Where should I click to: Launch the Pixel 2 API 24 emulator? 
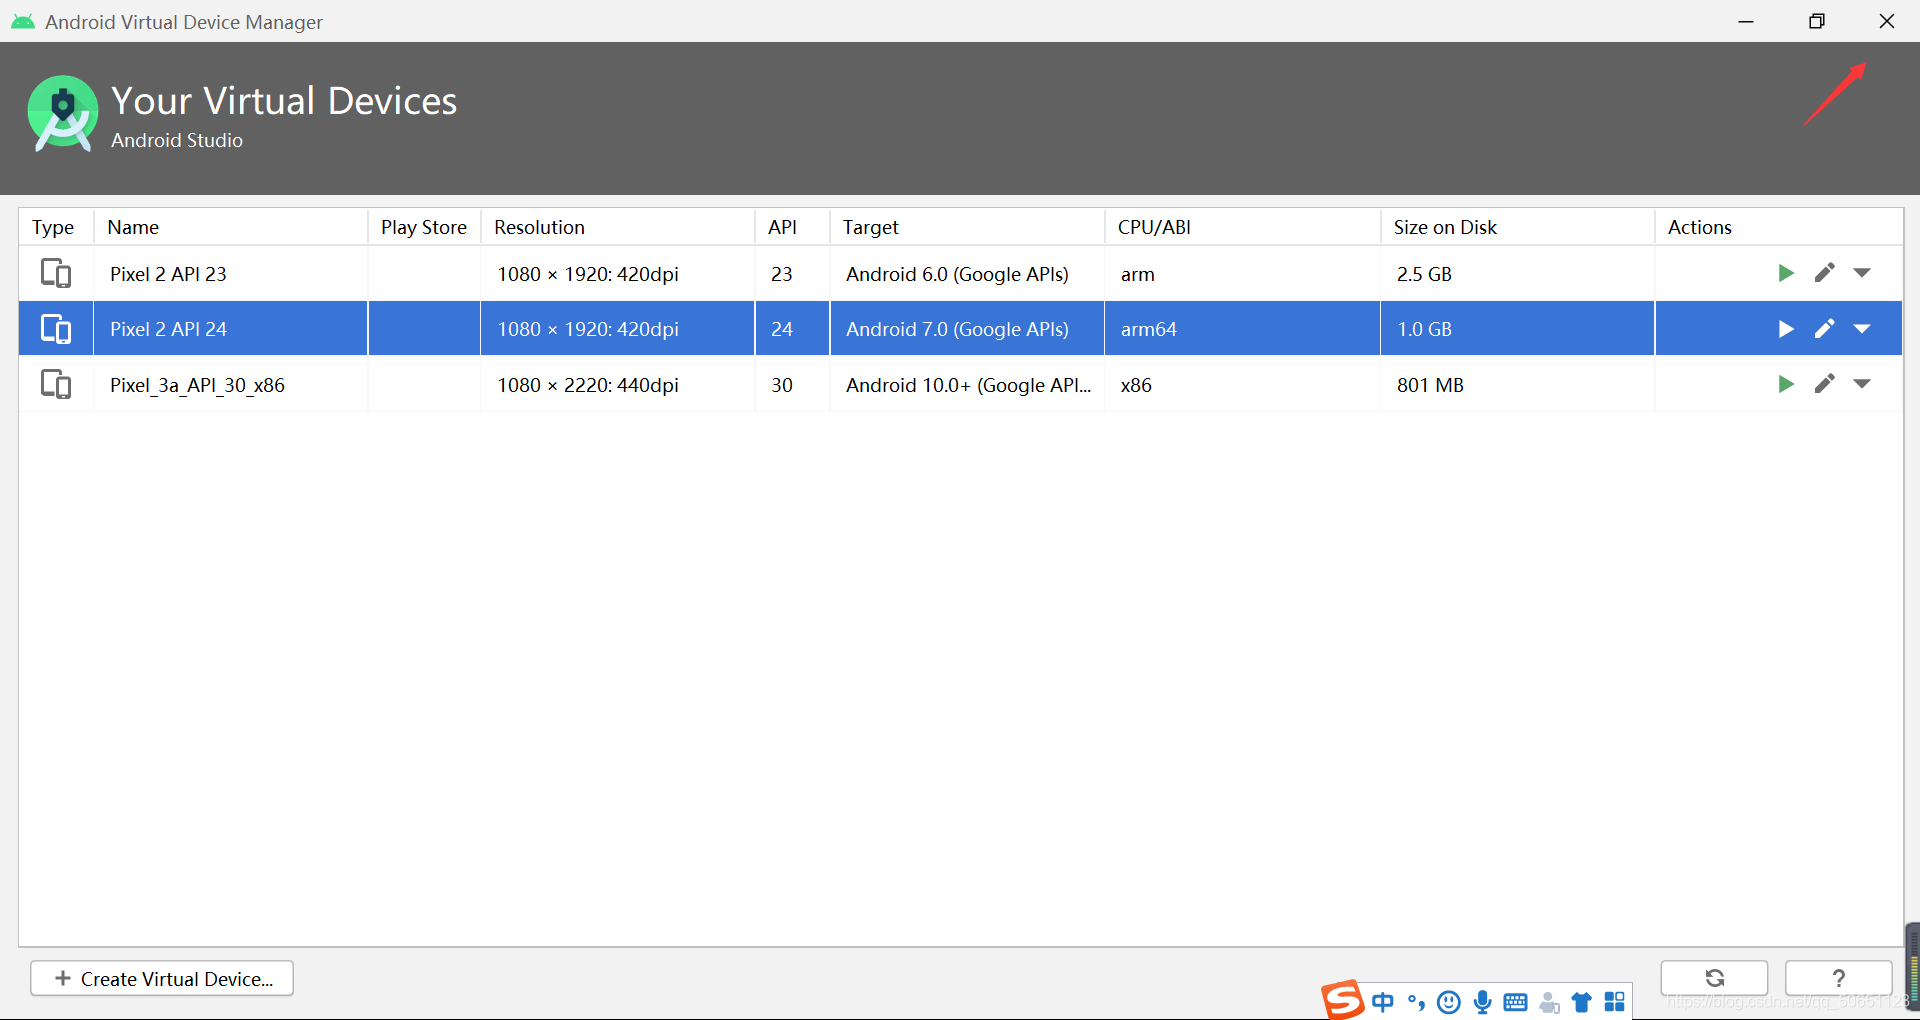[x=1786, y=329]
